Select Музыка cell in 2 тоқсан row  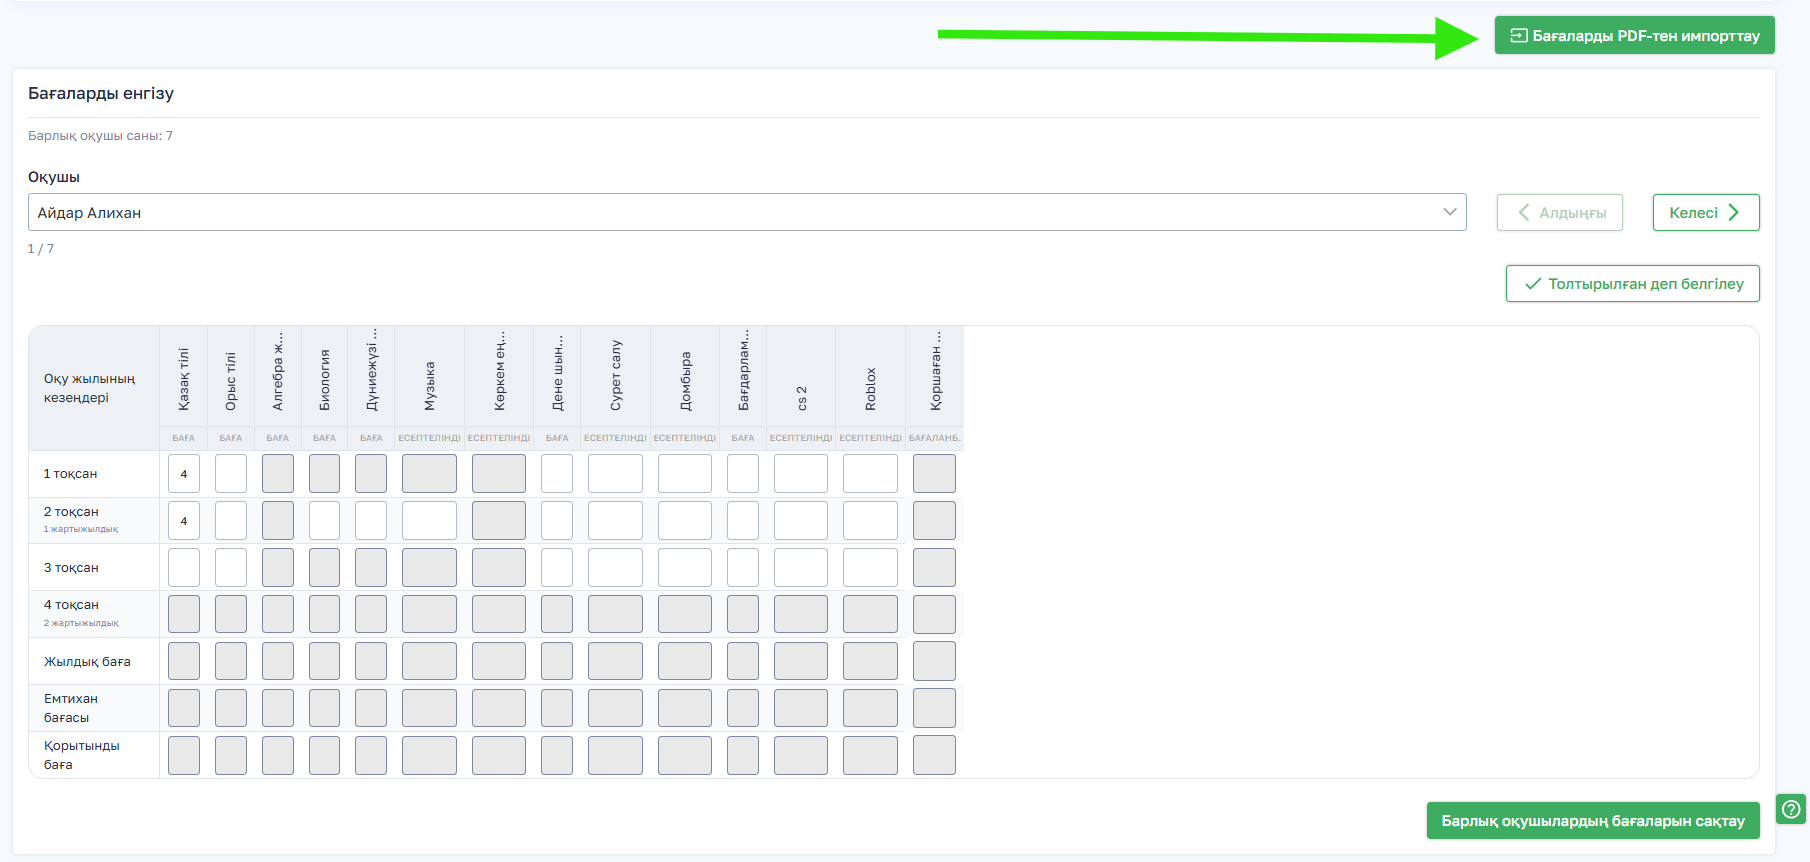(x=429, y=521)
